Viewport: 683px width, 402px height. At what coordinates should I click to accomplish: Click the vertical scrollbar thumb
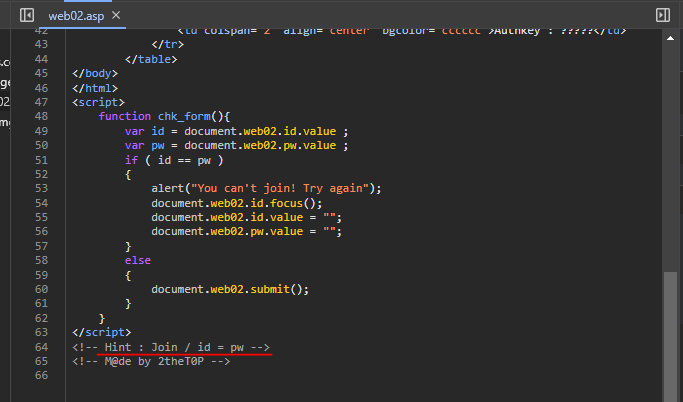(x=670, y=335)
